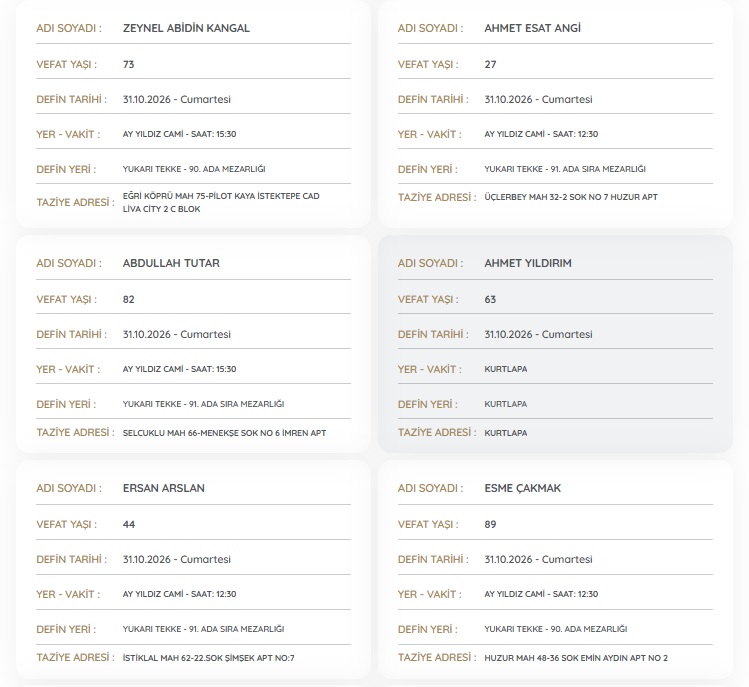This screenshot has width=749, height=687.
Task: Click the 91. ADA SIRA MEZARLIĞI entry for Ahmet Esat Angi
Action: coord(565,169)
